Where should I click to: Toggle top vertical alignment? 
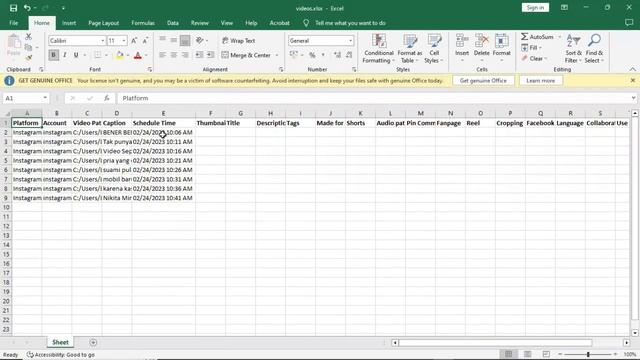coord(162,40)
